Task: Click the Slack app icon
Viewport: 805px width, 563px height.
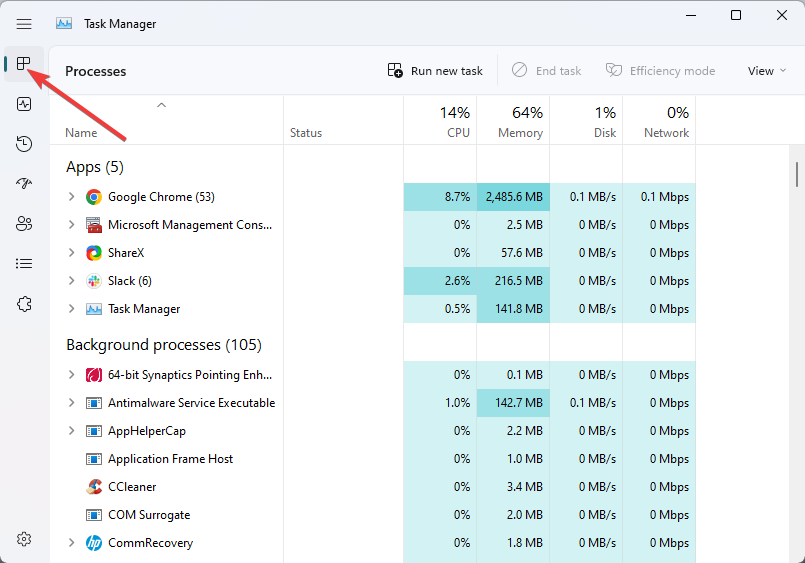Action: [x=93, y=281]
